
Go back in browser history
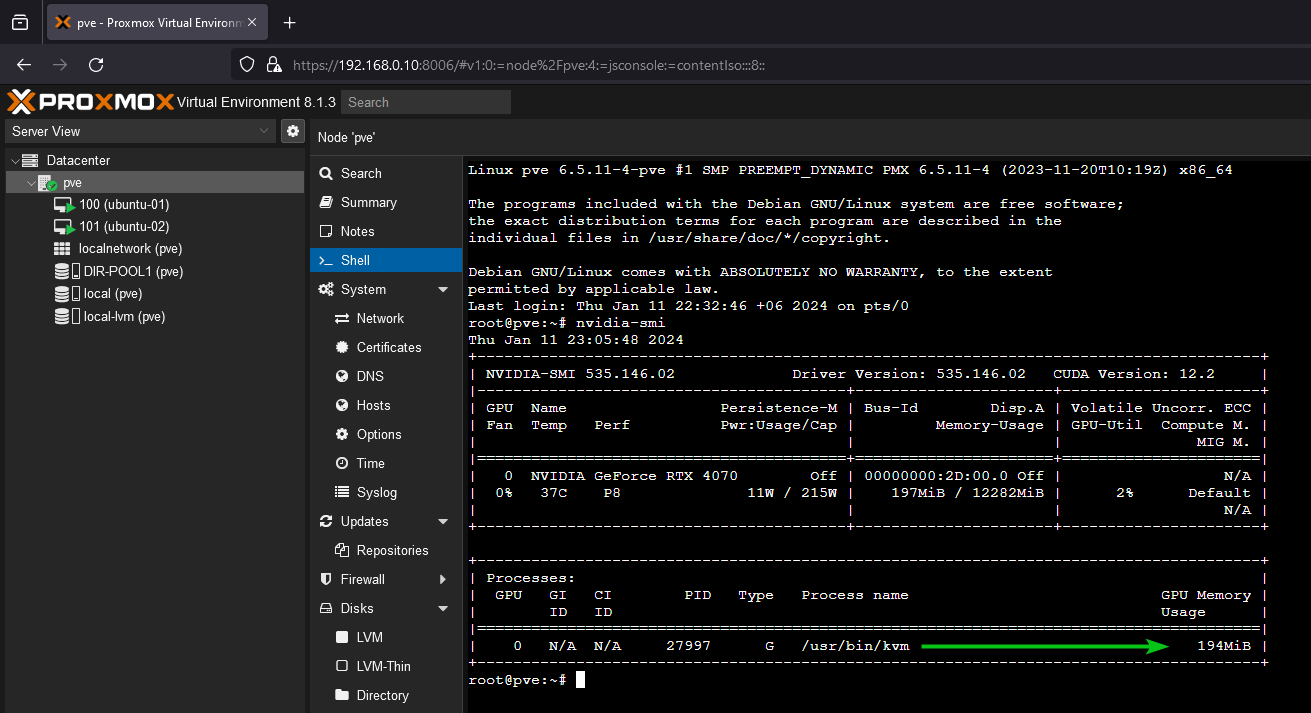pyautogui.click(x=24, y=65)
